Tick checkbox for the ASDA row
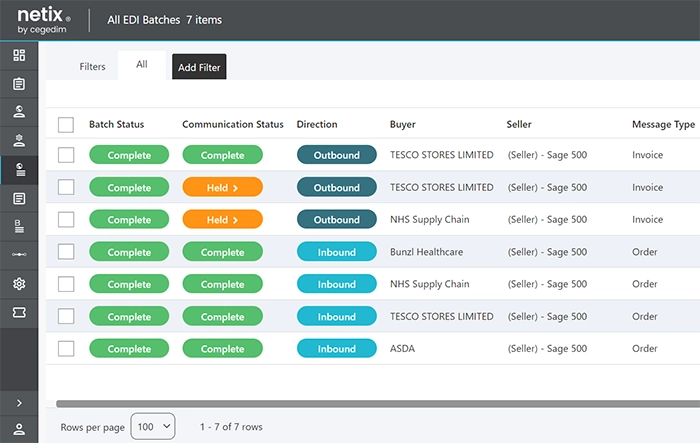Screen dimensions: 700x443 point(66,348)
